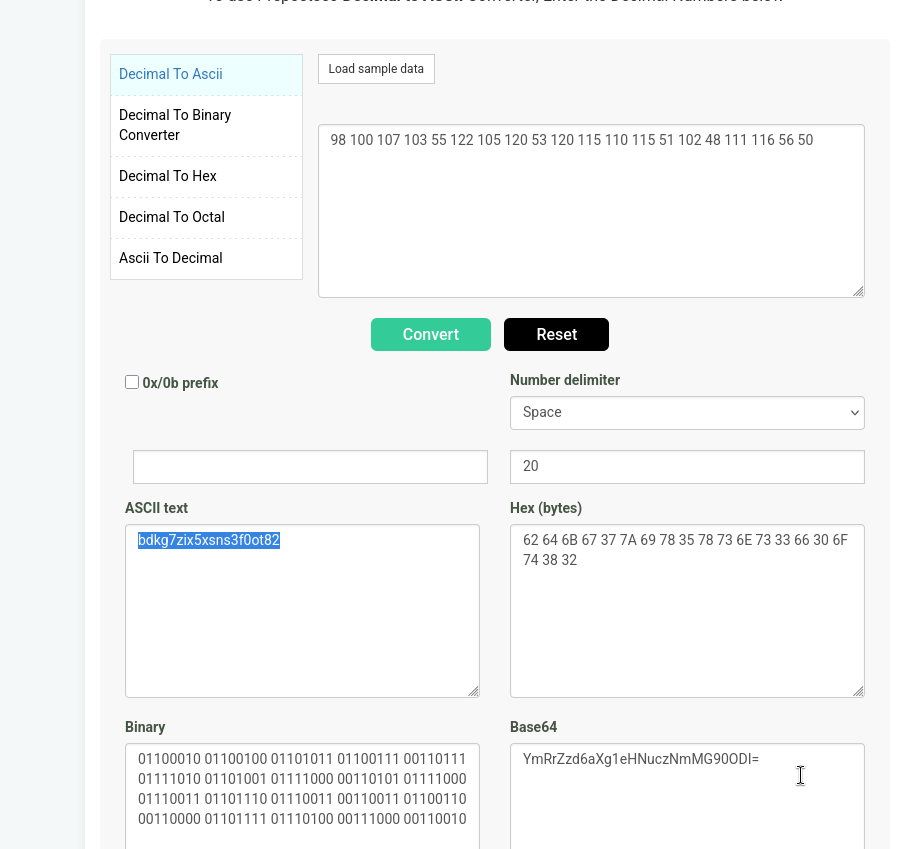
Task: Click the black Reset button
Action: click(x=556, y=334)
